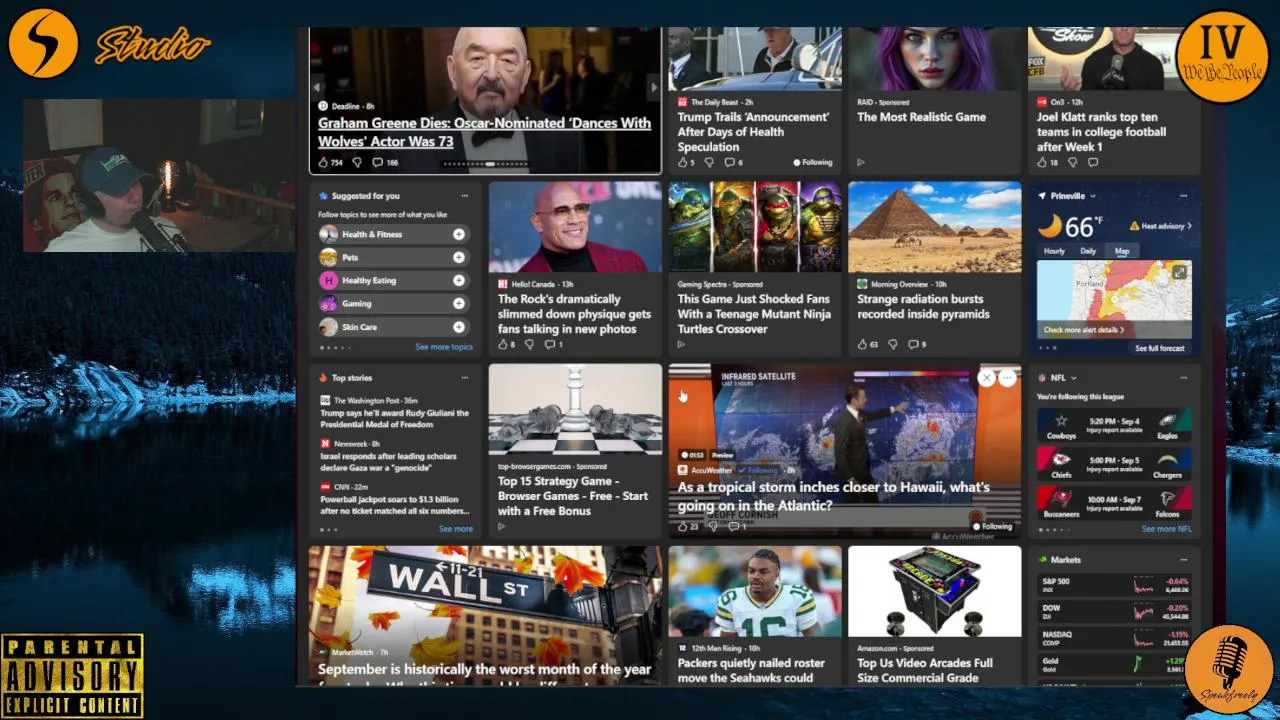Click See more under Top stories
Screen dimensions: 1280x720
455,529
